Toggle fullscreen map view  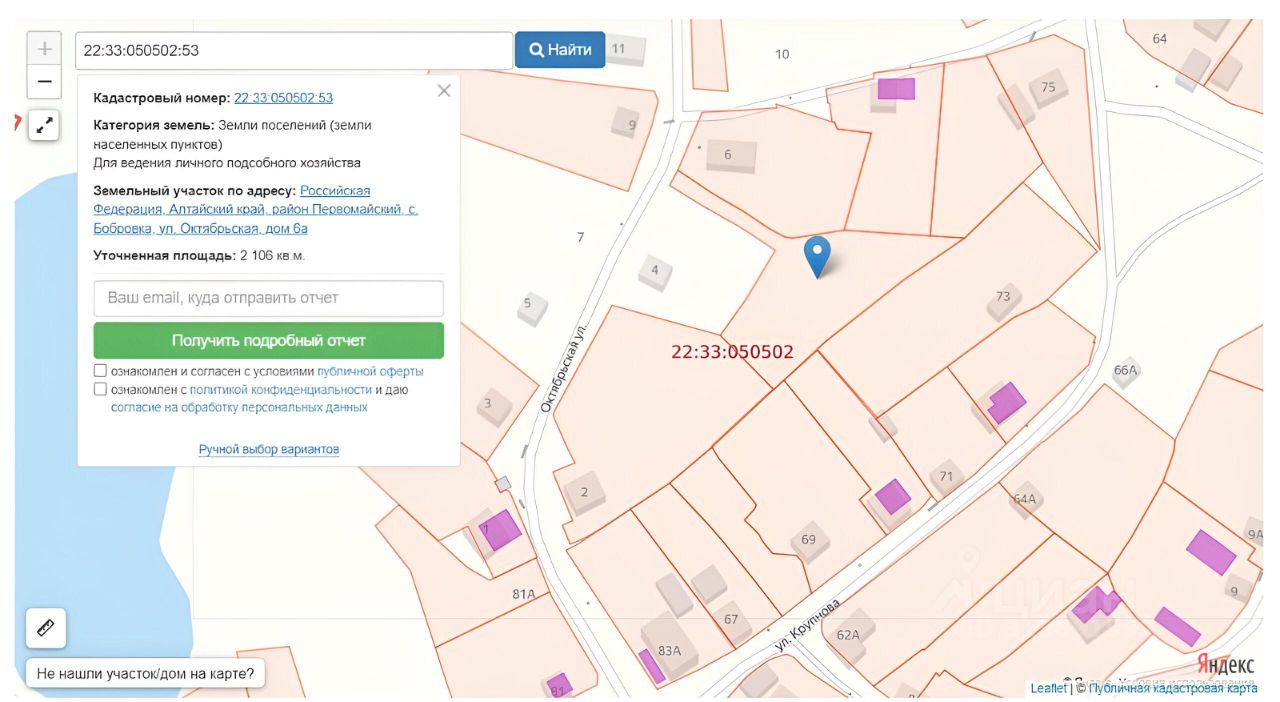click(44, 125)
